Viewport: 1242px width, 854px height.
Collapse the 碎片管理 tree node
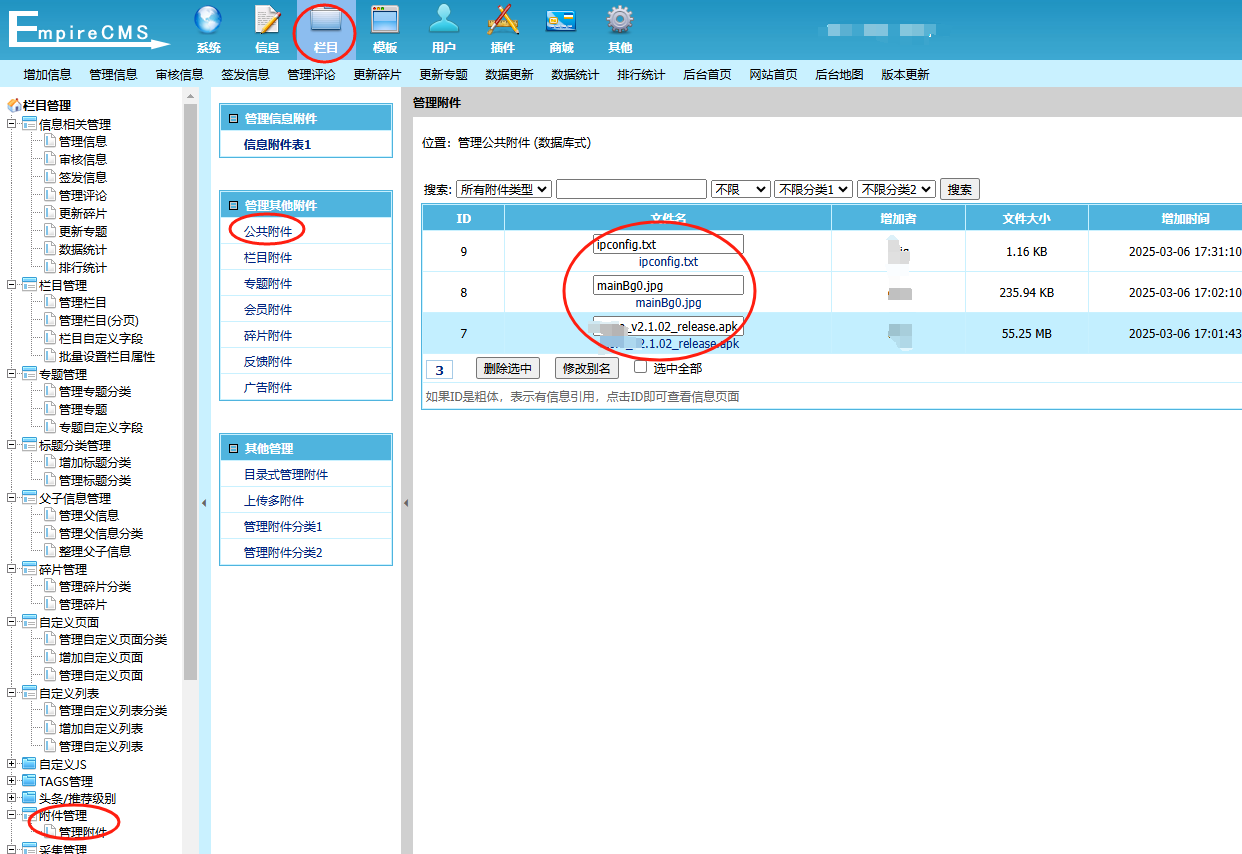[x=12, y=569]
